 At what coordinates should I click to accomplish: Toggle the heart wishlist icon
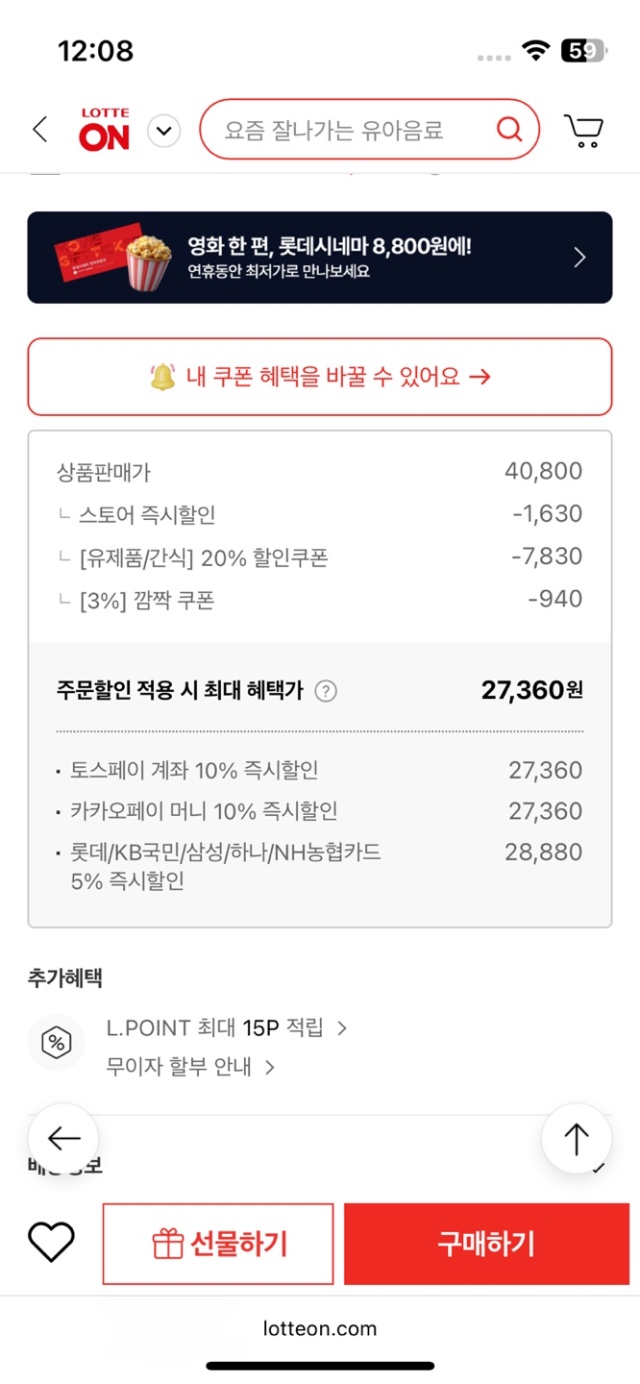[x=51, y=1243]
